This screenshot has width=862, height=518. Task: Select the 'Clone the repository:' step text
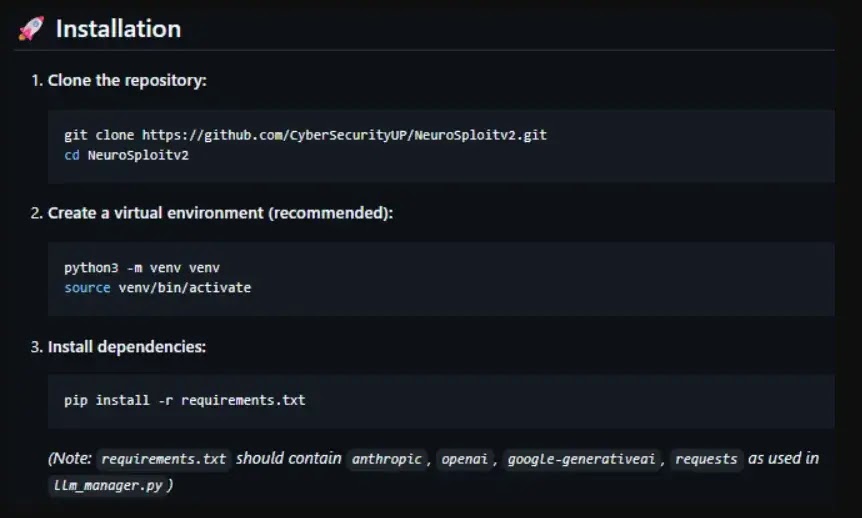[x=127, y=80]
